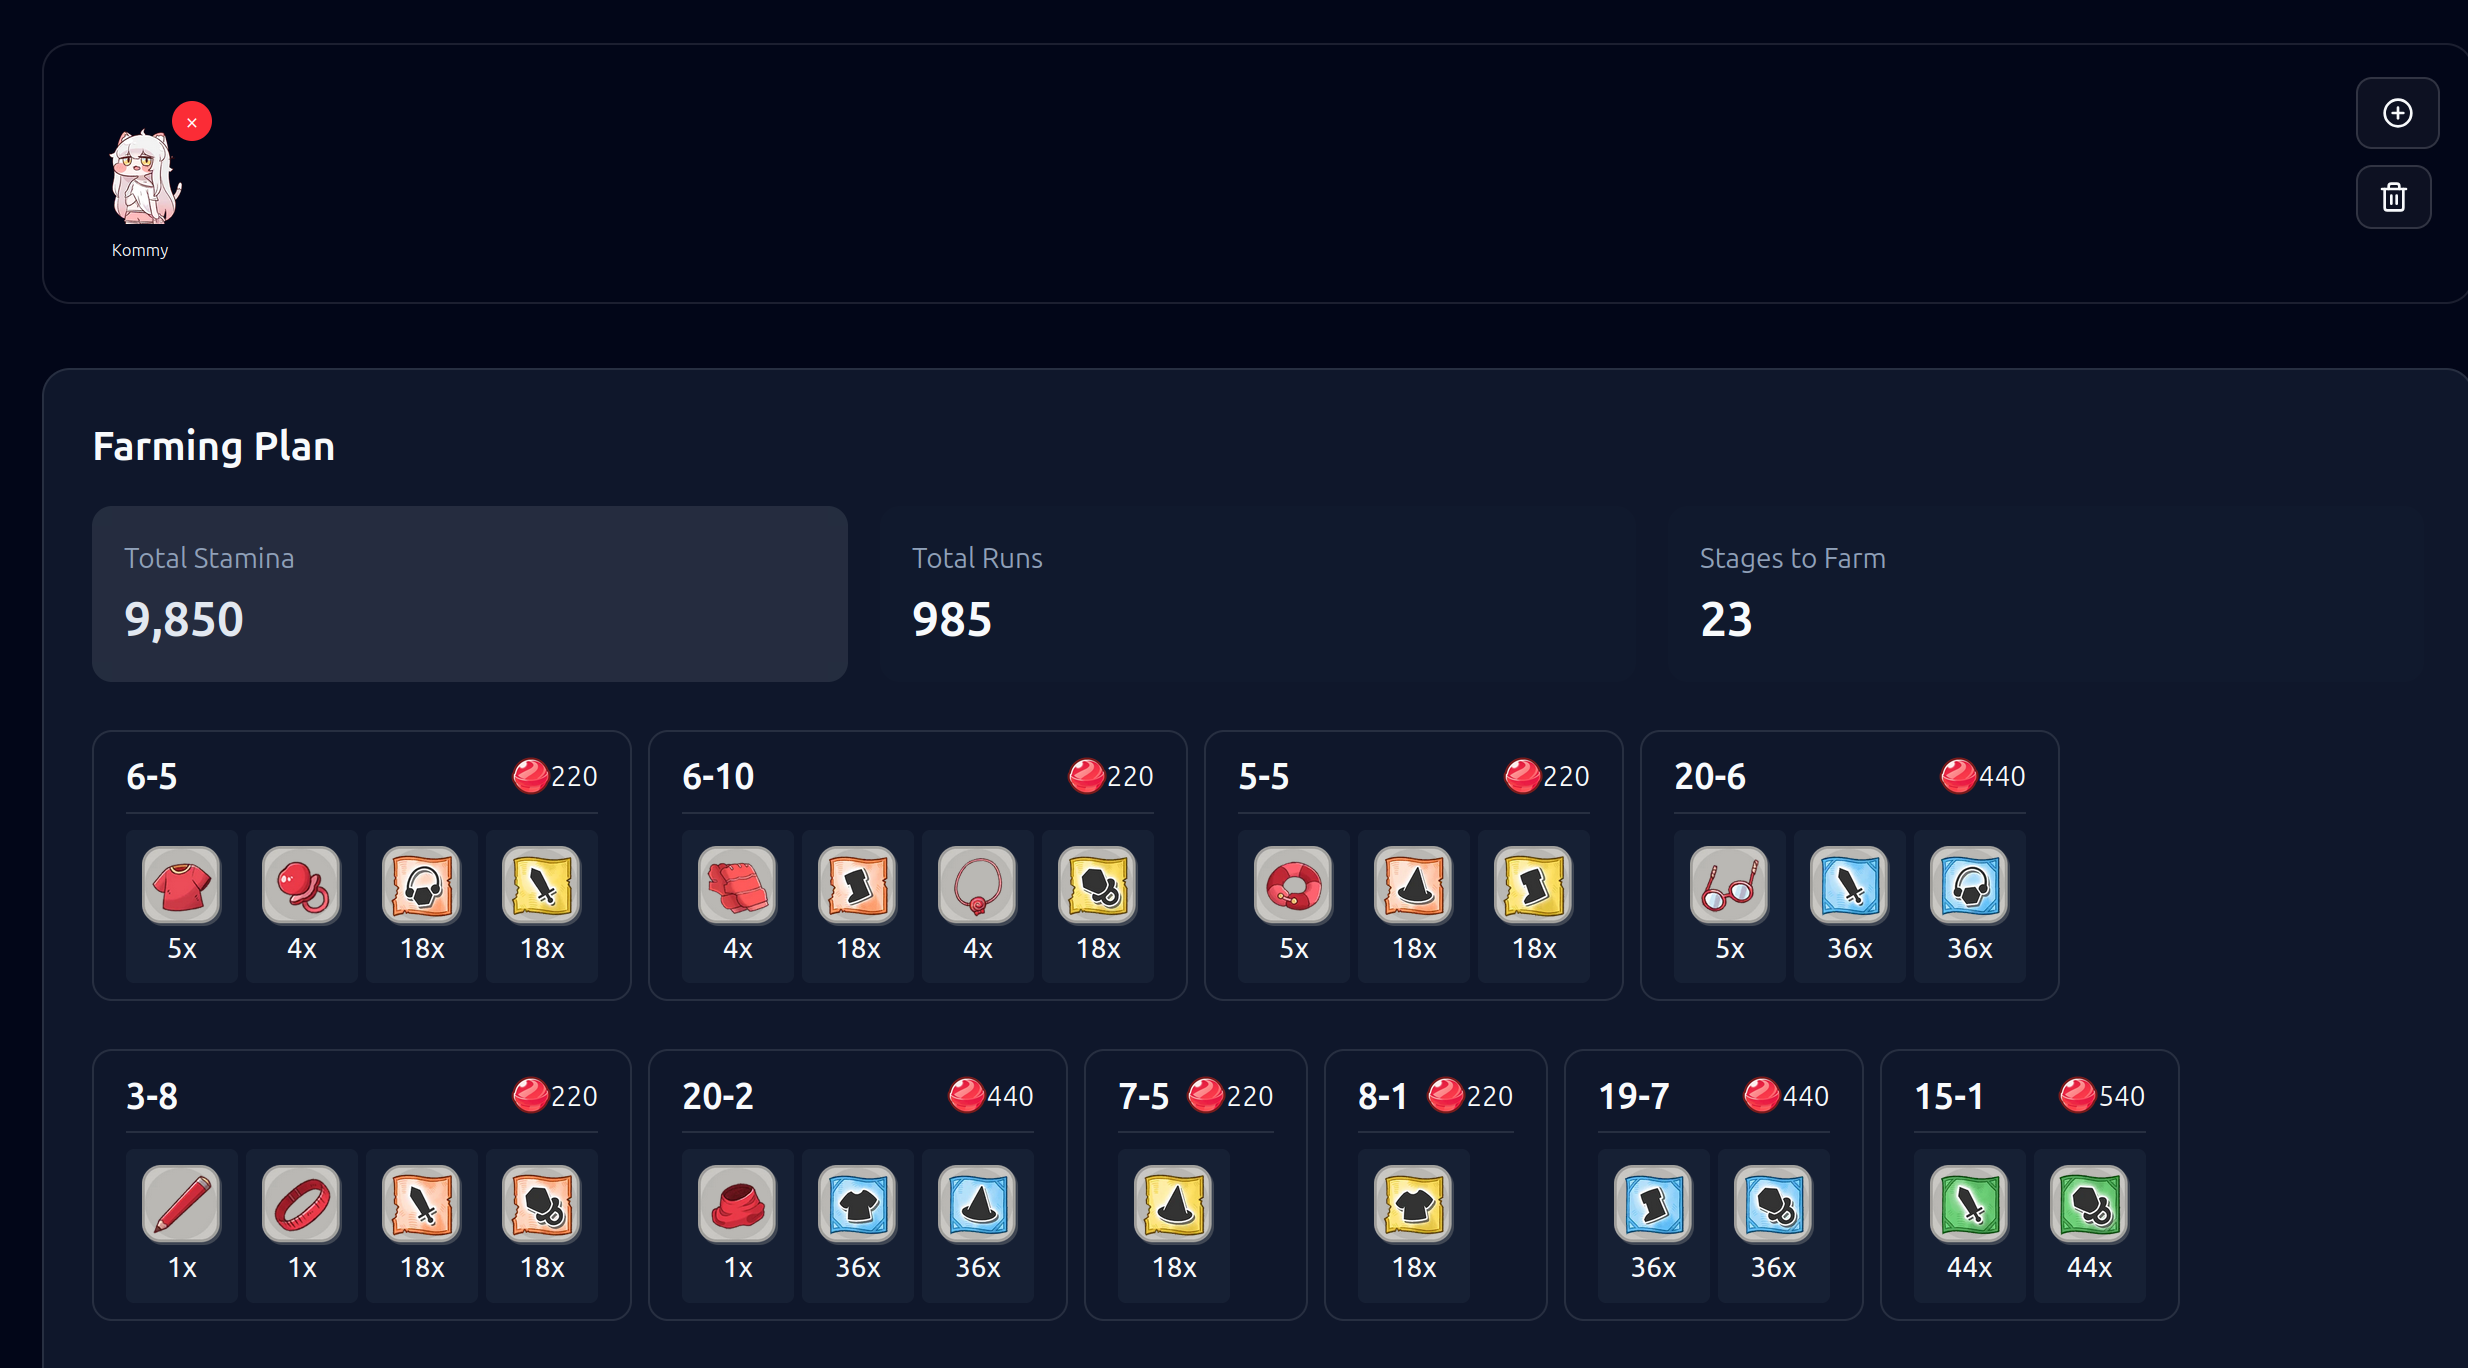2468x1368 pixels.
Task: Click the red pacifier item in 6-5
Action: [301, 885]
